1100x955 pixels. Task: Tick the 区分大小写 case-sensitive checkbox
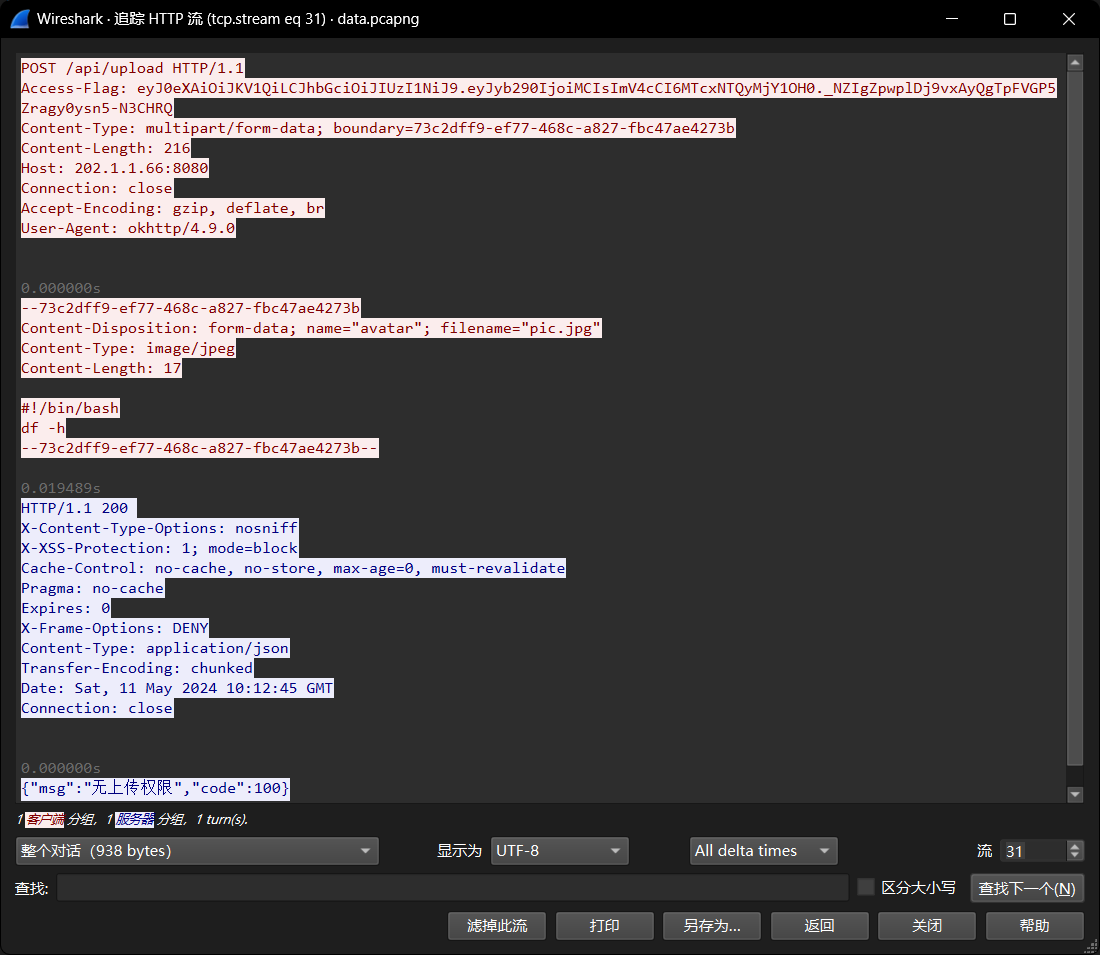866,887
